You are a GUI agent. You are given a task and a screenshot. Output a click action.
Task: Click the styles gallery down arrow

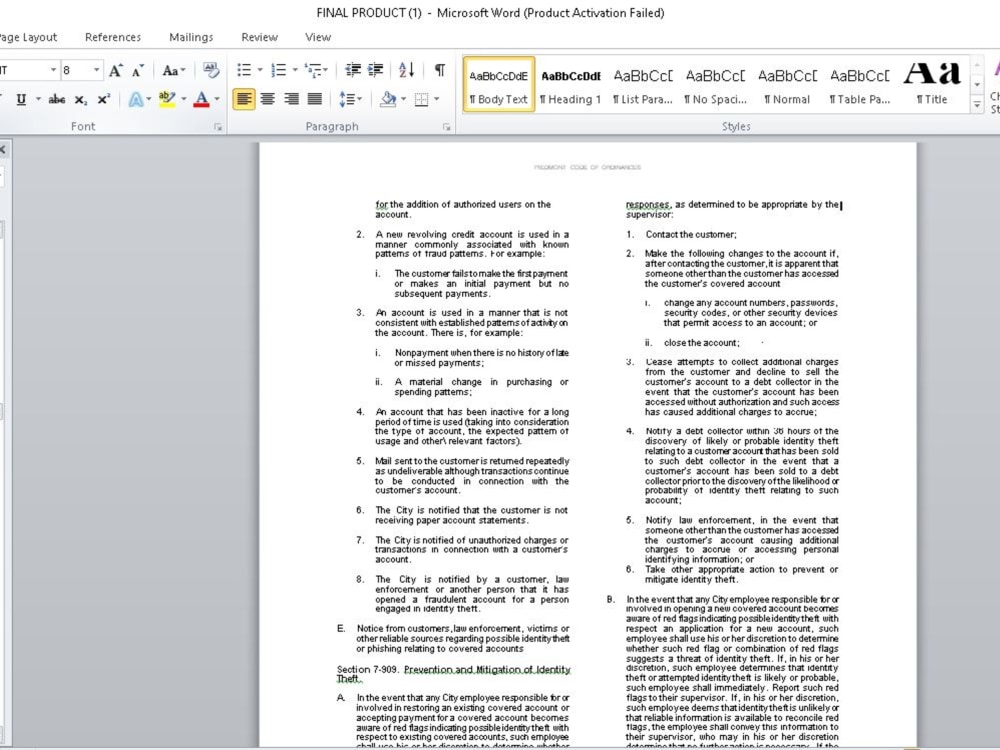tap(977, 84)
